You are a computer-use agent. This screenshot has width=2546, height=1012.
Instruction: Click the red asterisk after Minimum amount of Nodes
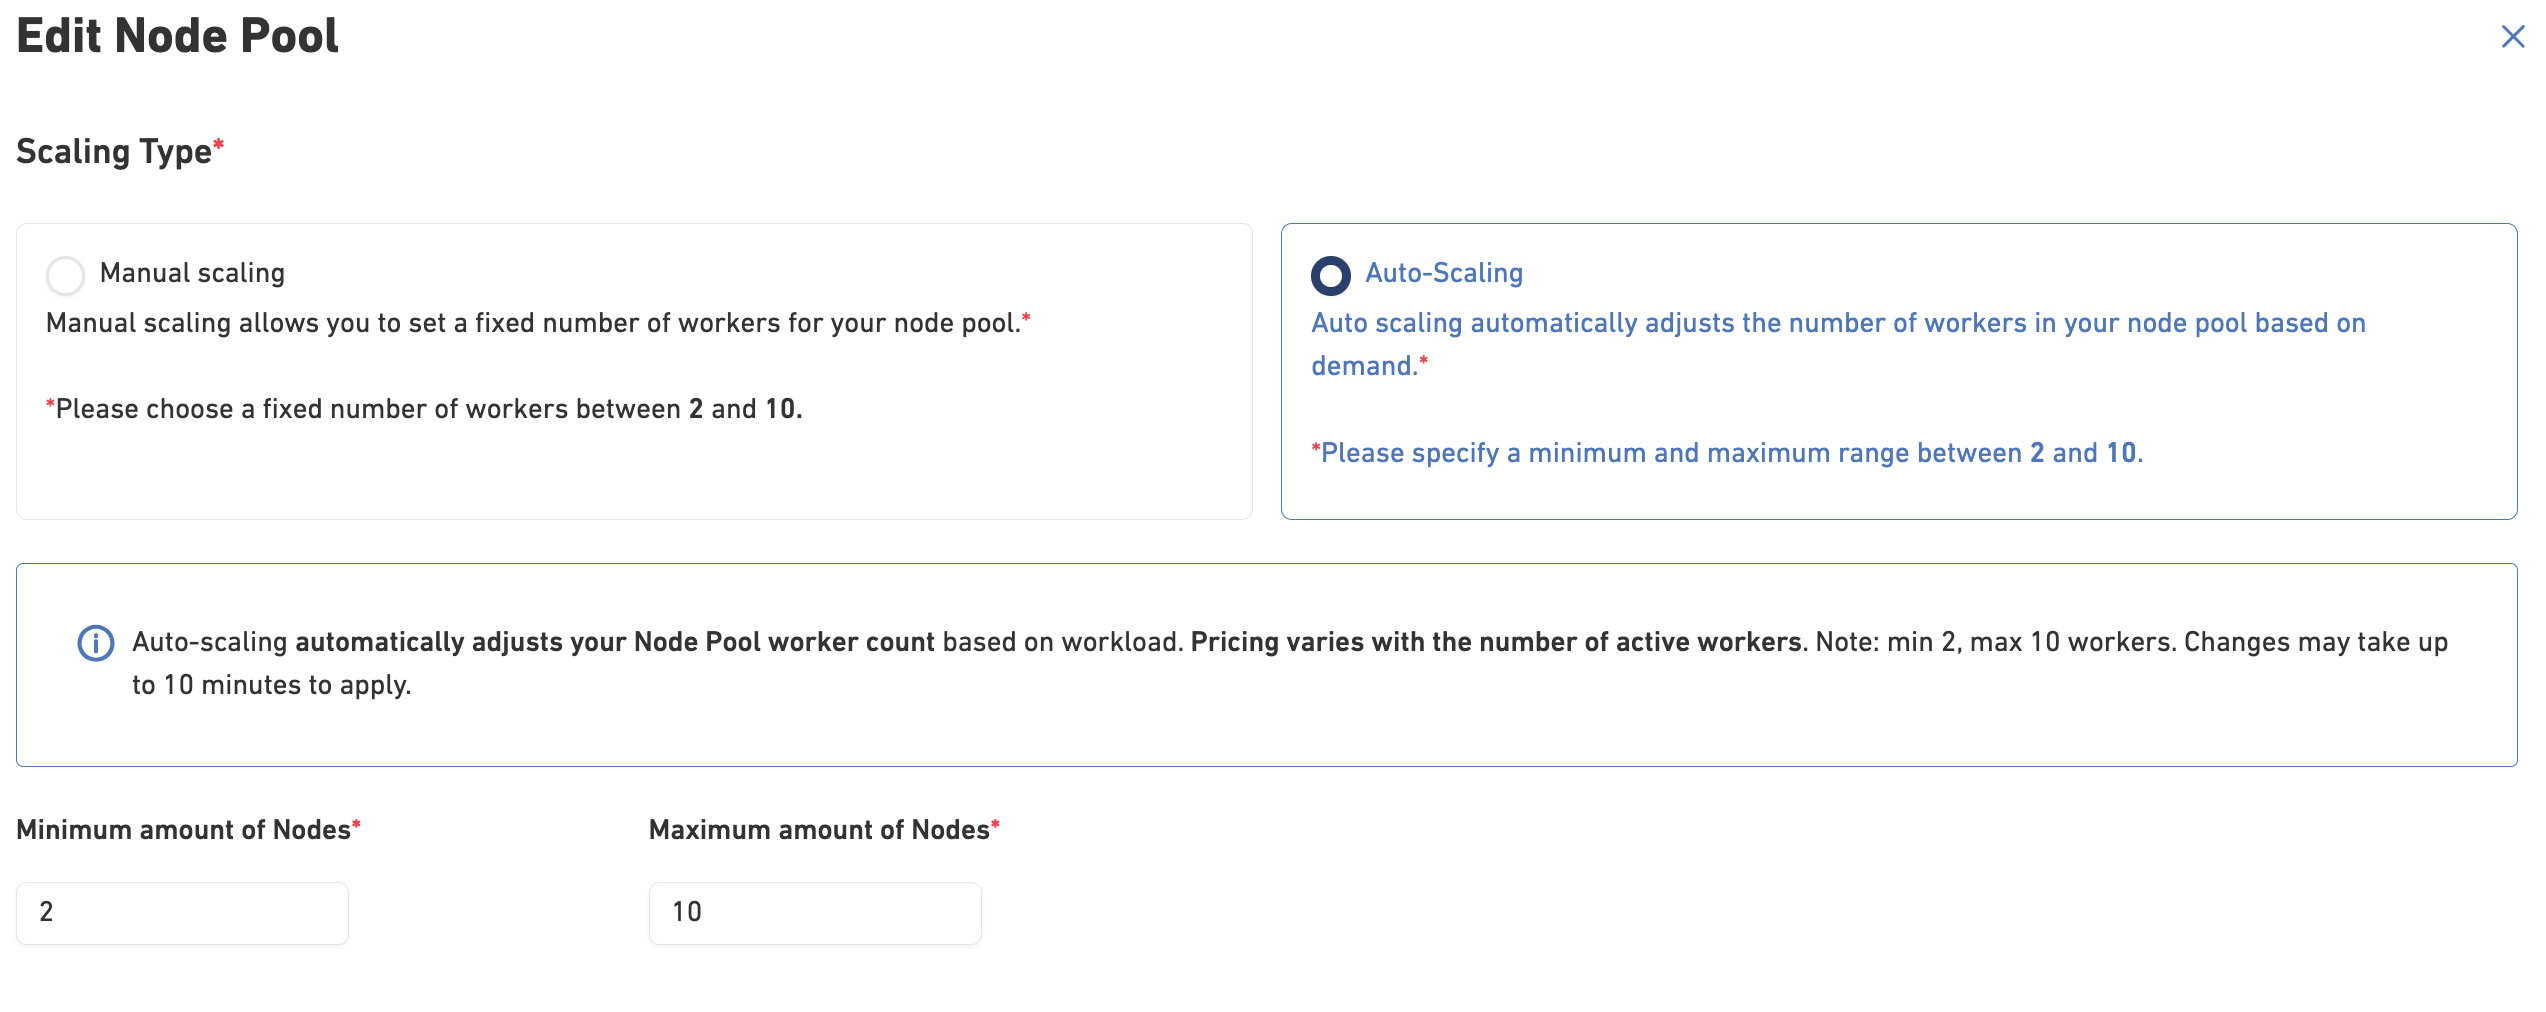tap(356, 824)
